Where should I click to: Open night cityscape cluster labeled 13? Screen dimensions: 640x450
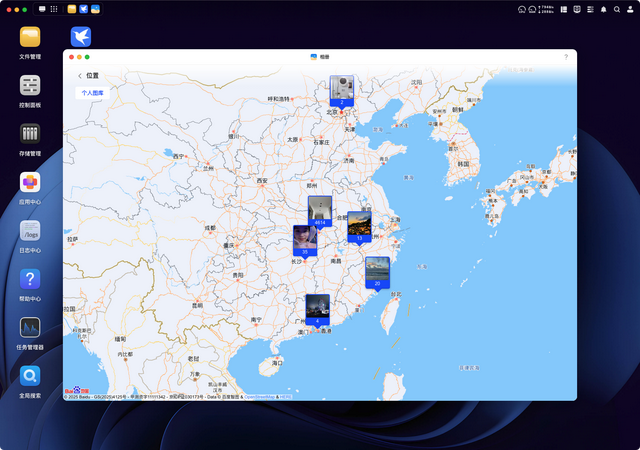pos(359,227)
